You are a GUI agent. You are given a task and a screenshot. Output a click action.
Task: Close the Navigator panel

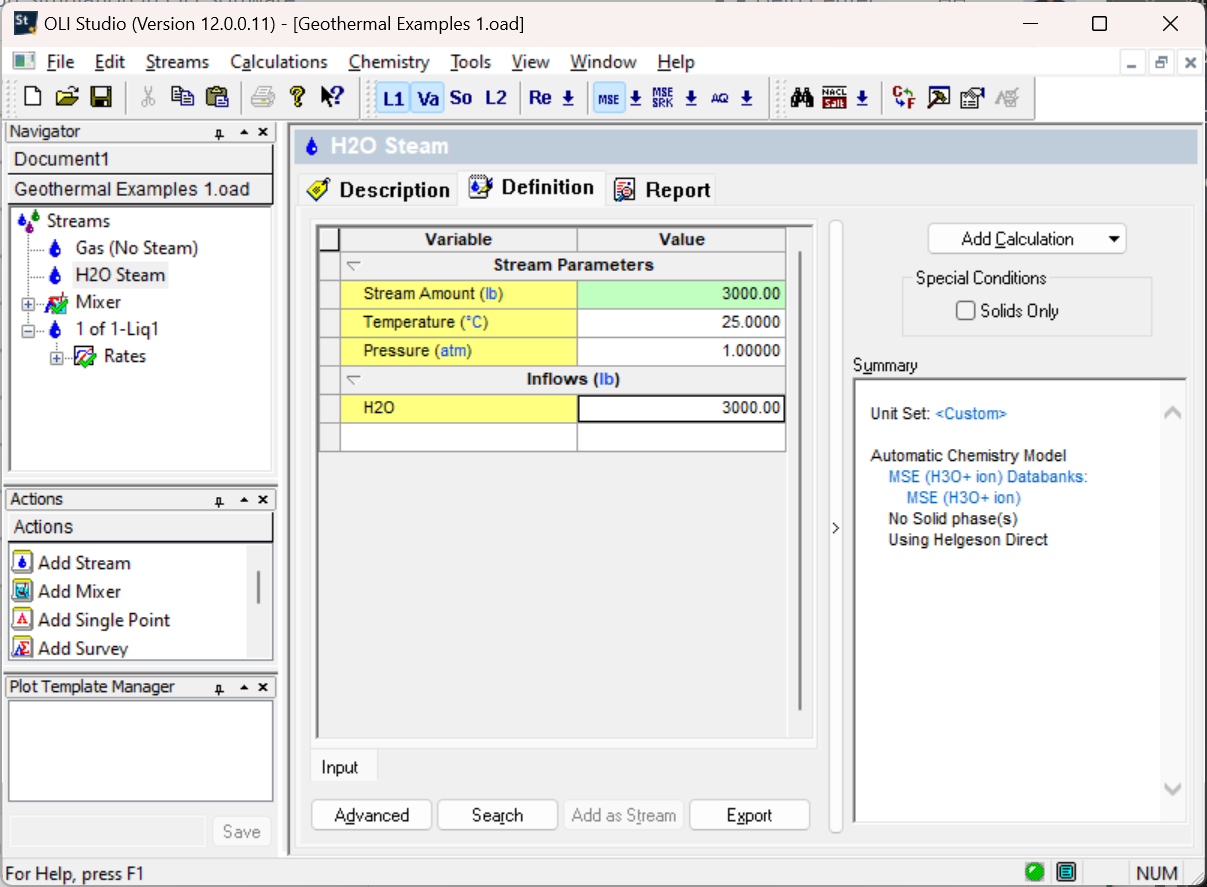tap(263, 132)
